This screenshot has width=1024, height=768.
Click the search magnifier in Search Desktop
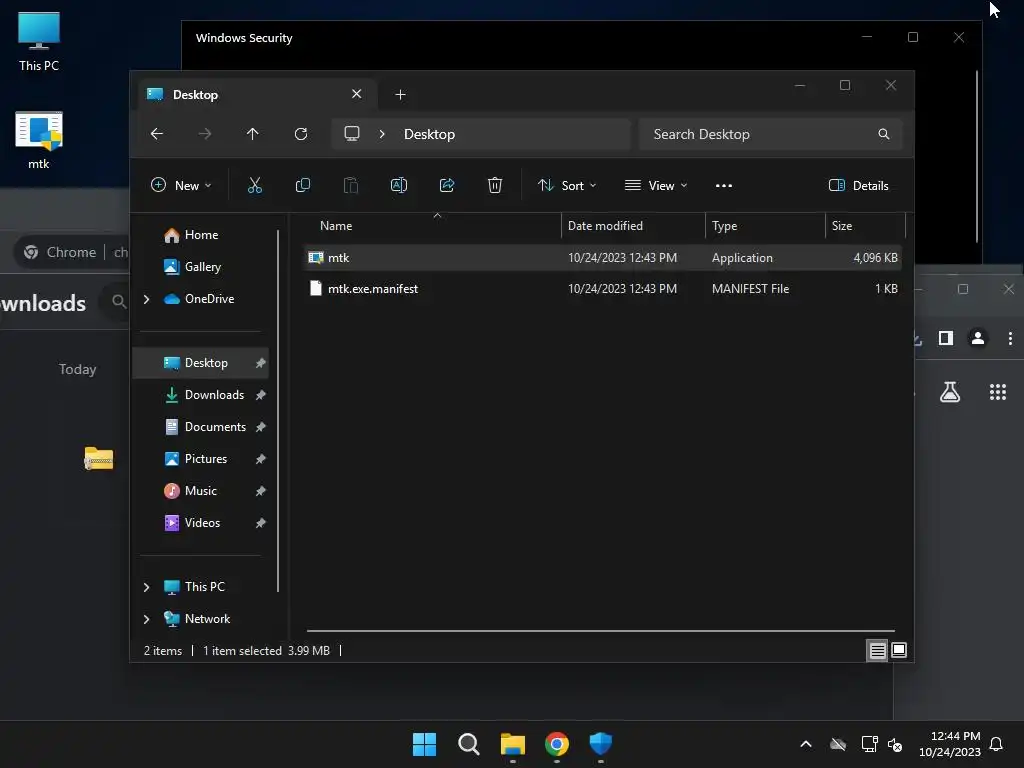tap(884, 134)
